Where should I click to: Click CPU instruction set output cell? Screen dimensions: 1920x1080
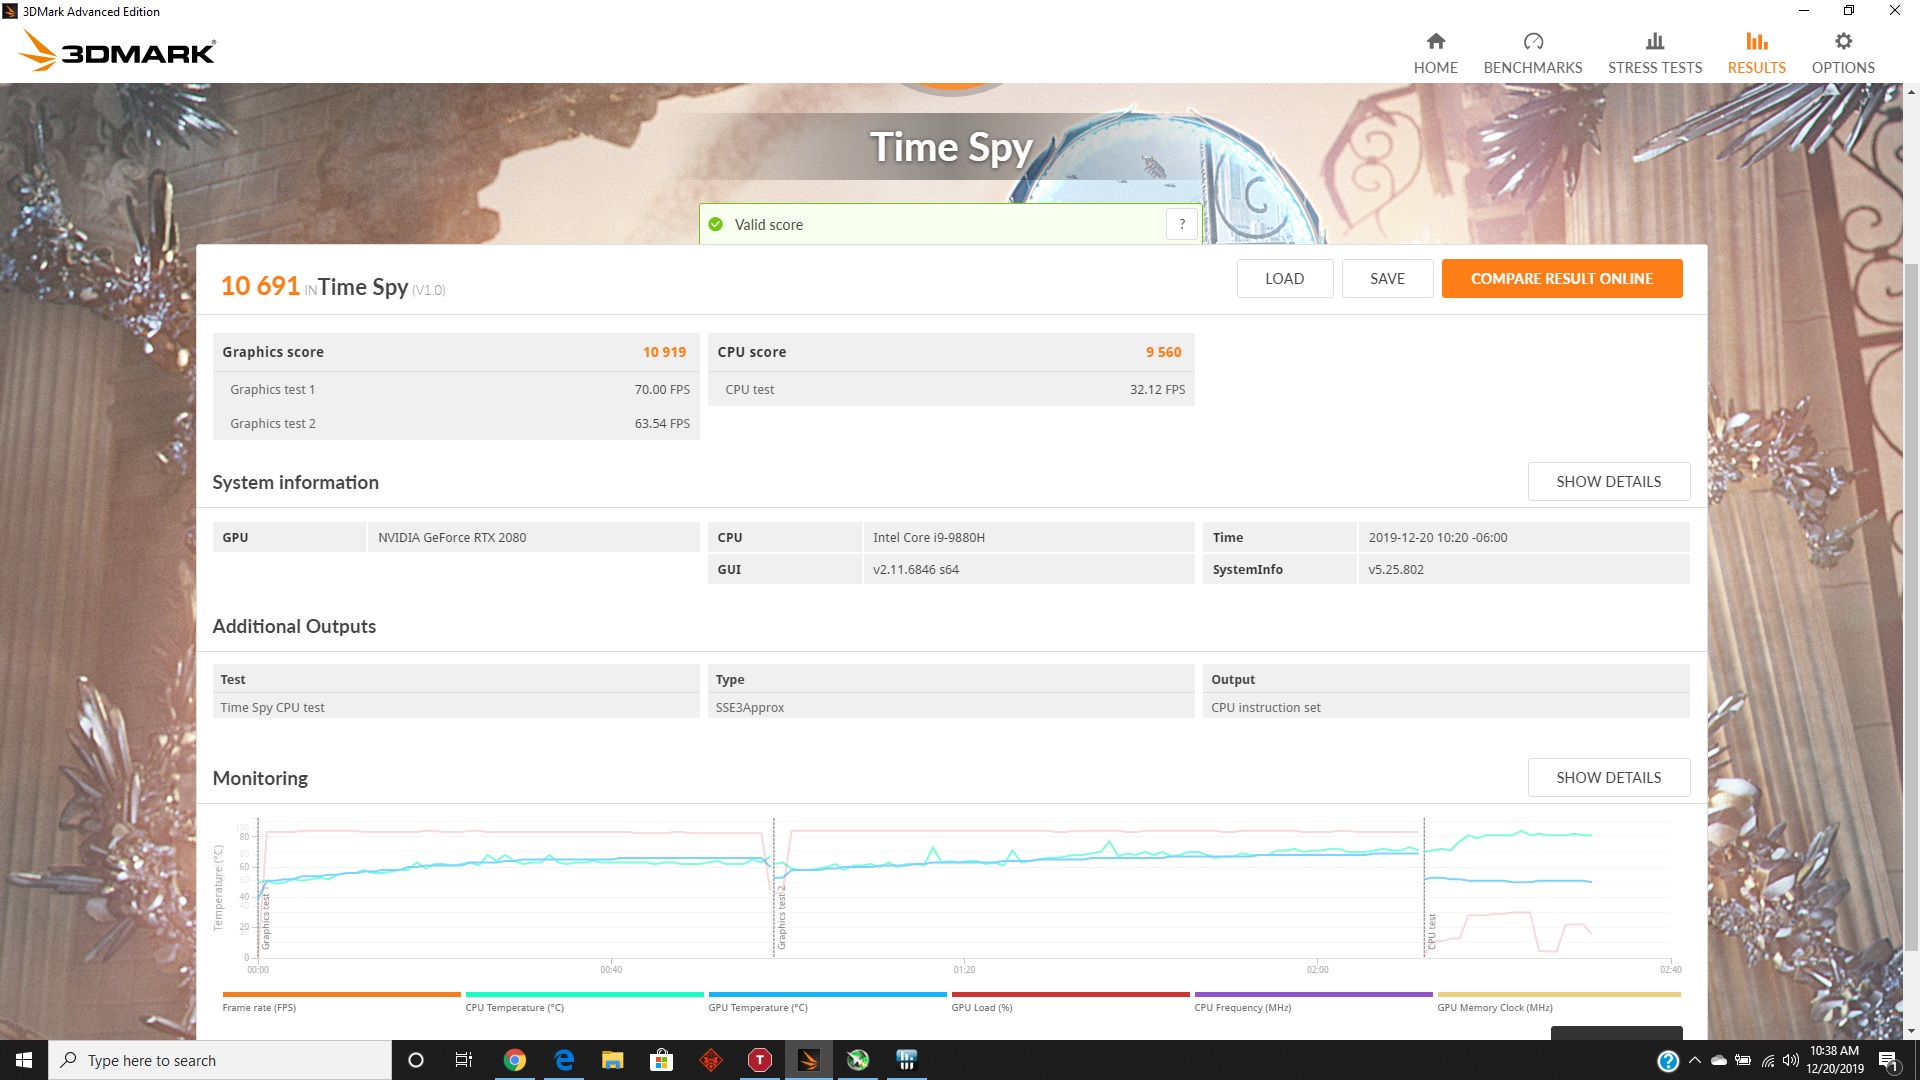1446,707
